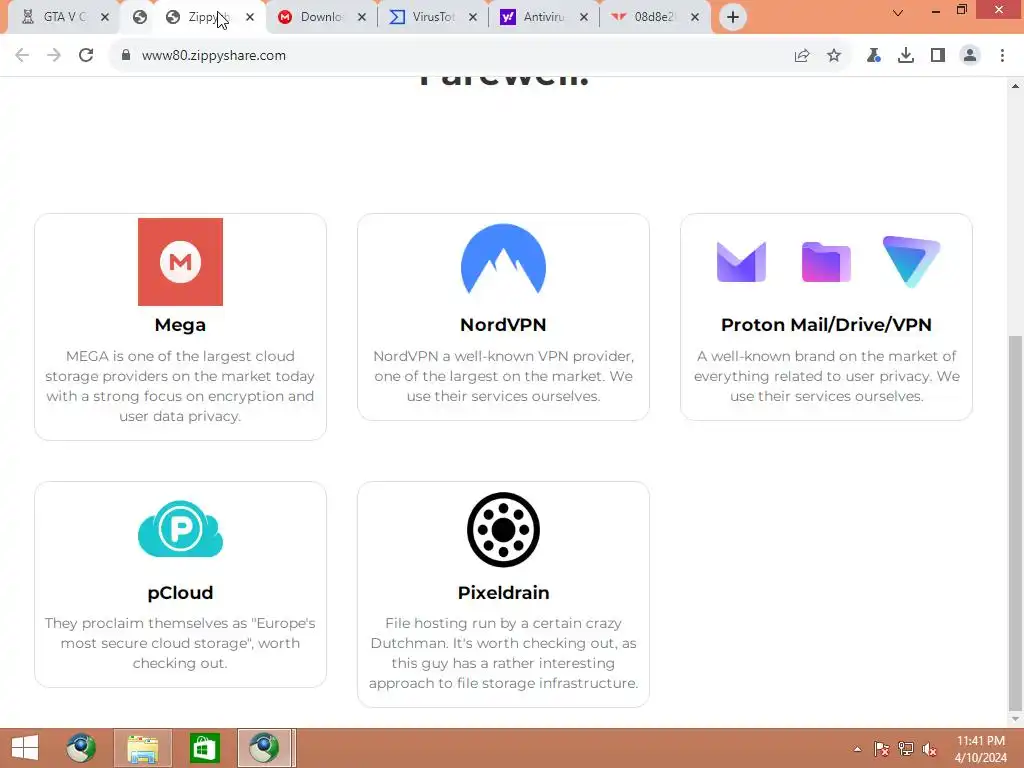Click the Proton Mail logo icon
This screenshot has height=768, width=1024.
pyautogui.click(x=741, y=261)
